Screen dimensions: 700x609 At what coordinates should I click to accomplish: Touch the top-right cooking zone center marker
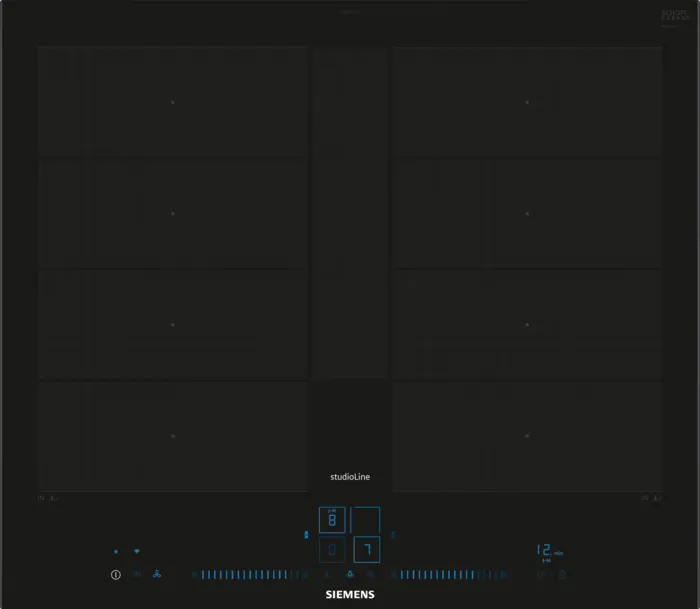(x=527, y=102)
